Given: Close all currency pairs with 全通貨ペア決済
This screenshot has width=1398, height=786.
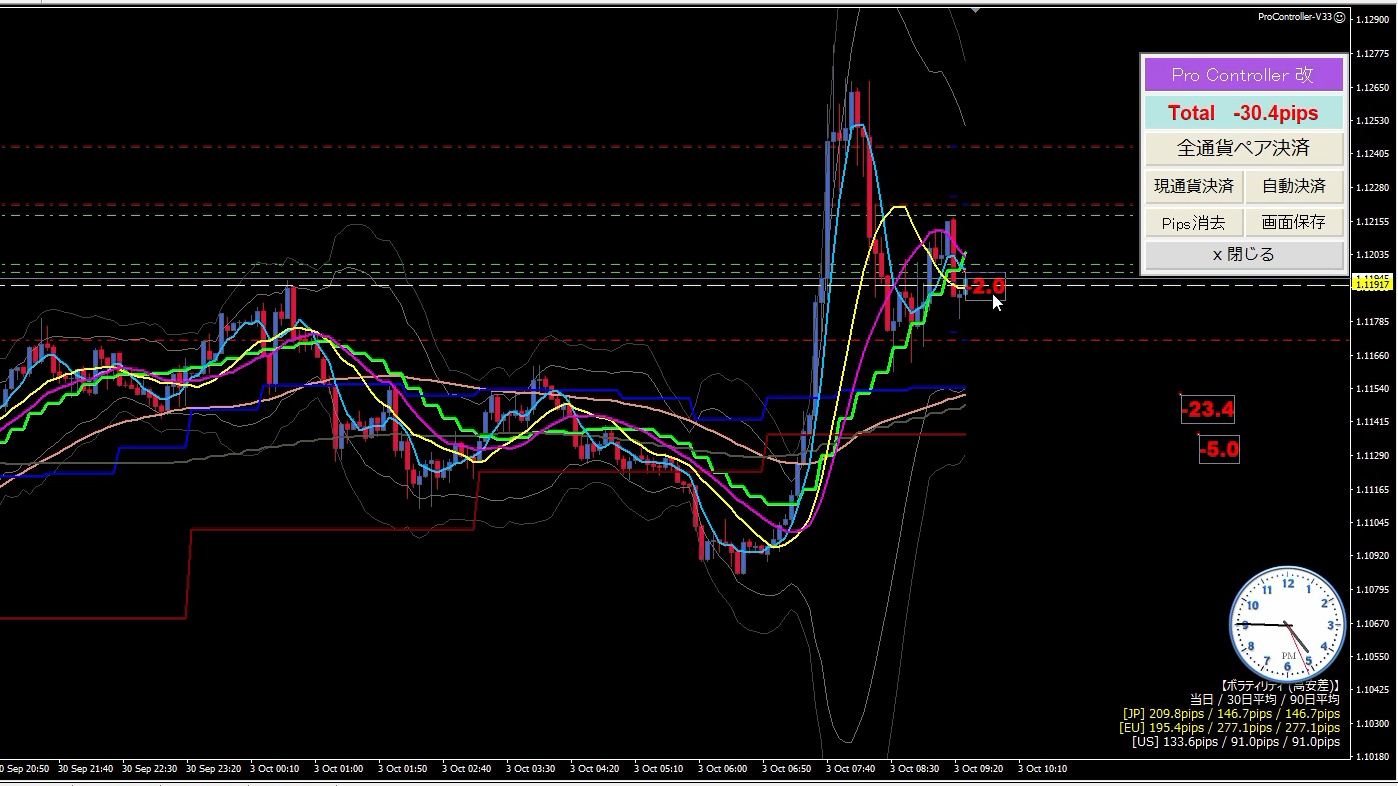Looking at the screenshot, I should [1243, 148].
